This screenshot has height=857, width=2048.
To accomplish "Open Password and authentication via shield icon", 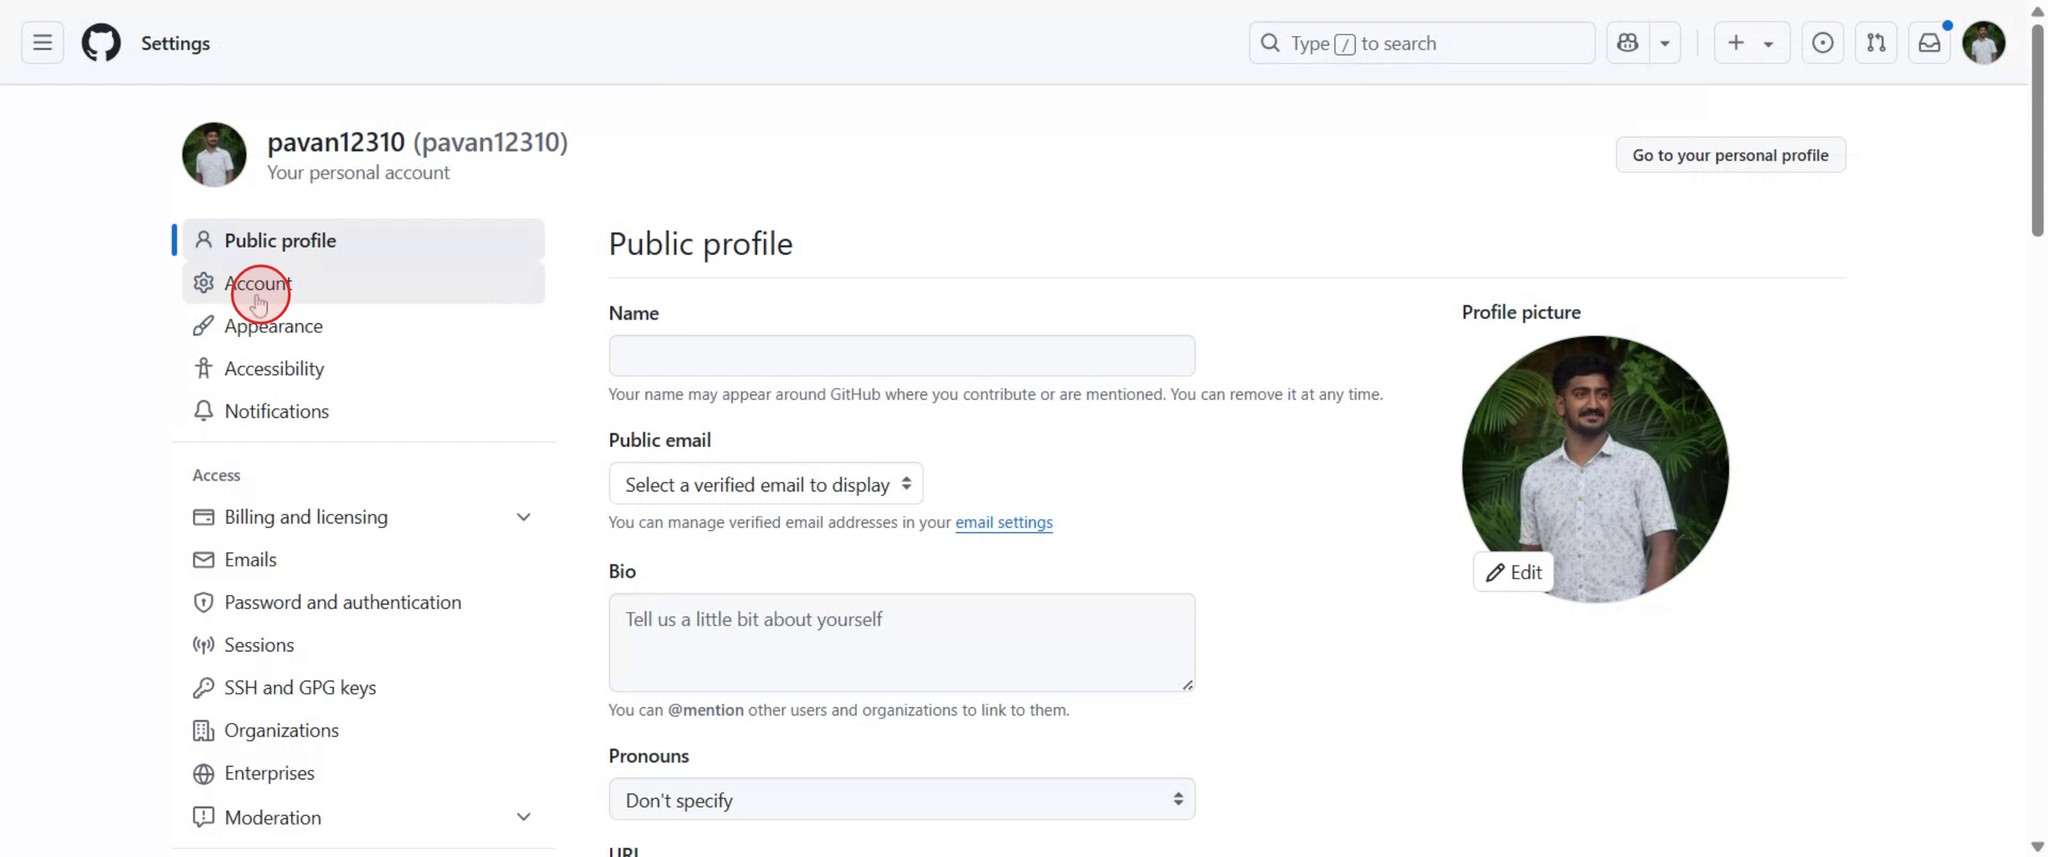I will click(203, 602).
